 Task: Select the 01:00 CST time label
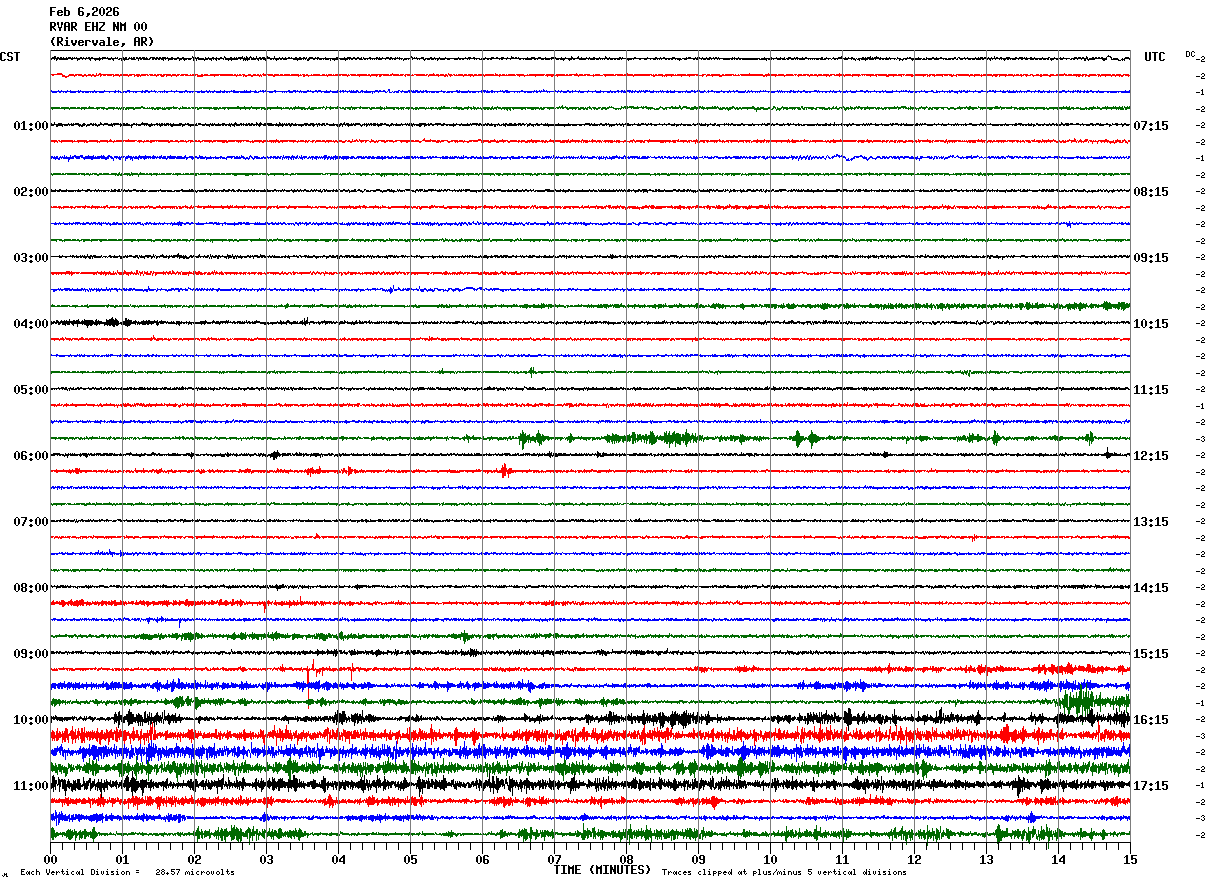tap(31, 126)
